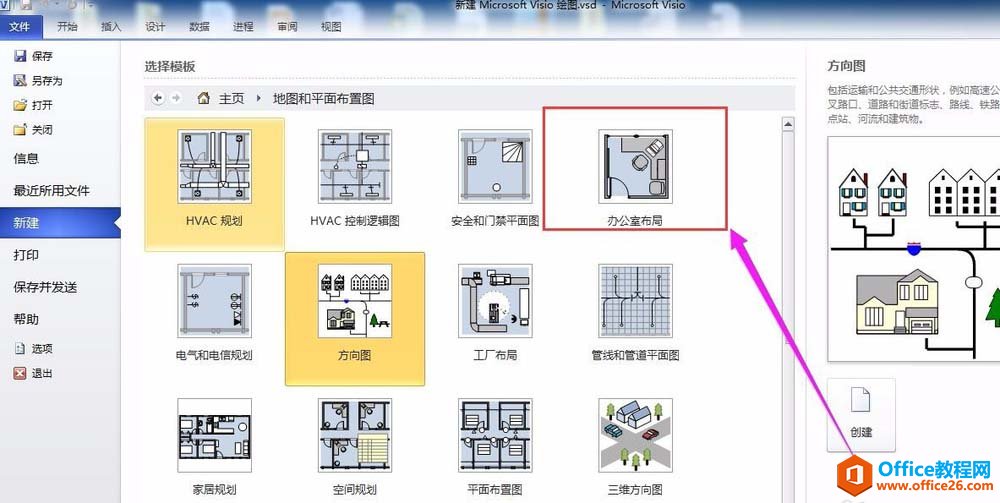The image size is (1000, 503).
Task: Click the 退出 red X icon
Action: pos(20,374)
